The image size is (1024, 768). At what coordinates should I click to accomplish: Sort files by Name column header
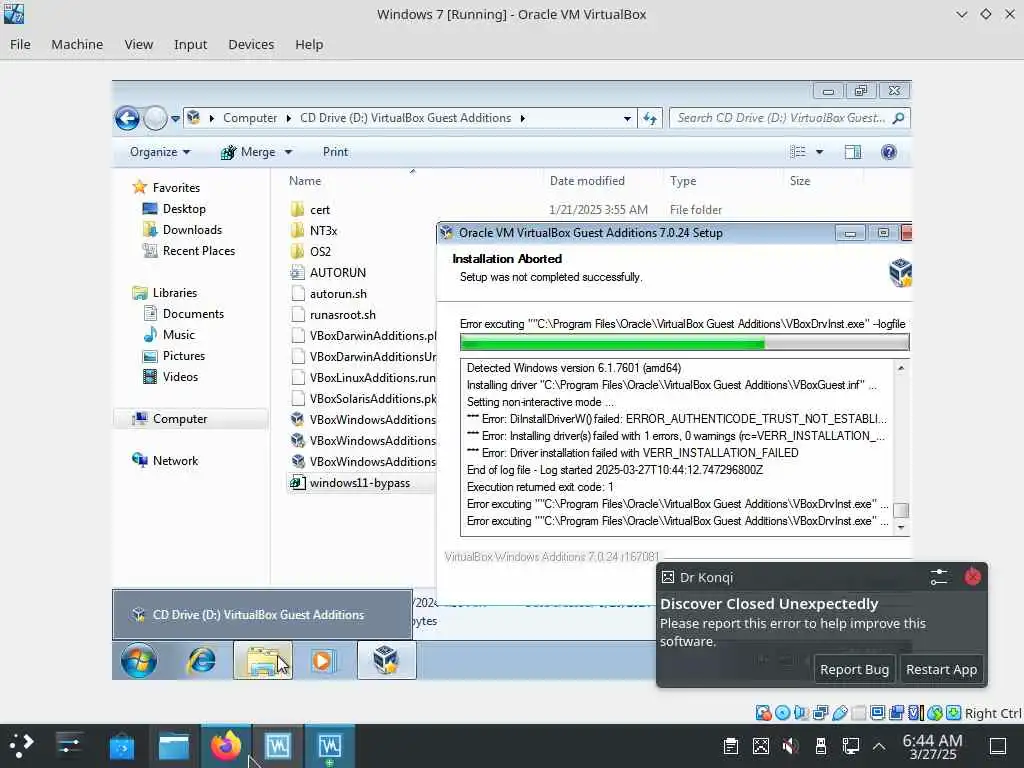coord(305,181)
